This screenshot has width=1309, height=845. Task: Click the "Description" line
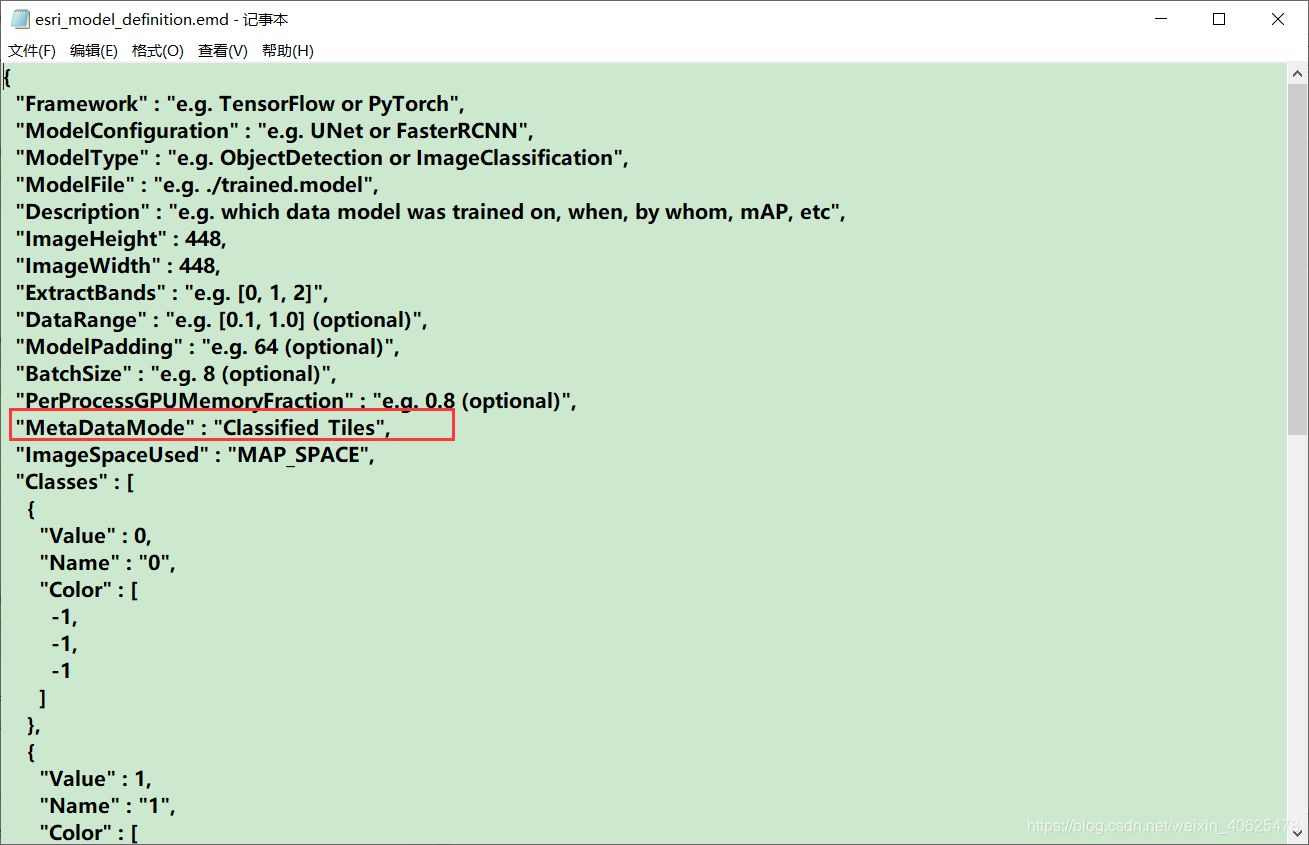click(430, 212)
